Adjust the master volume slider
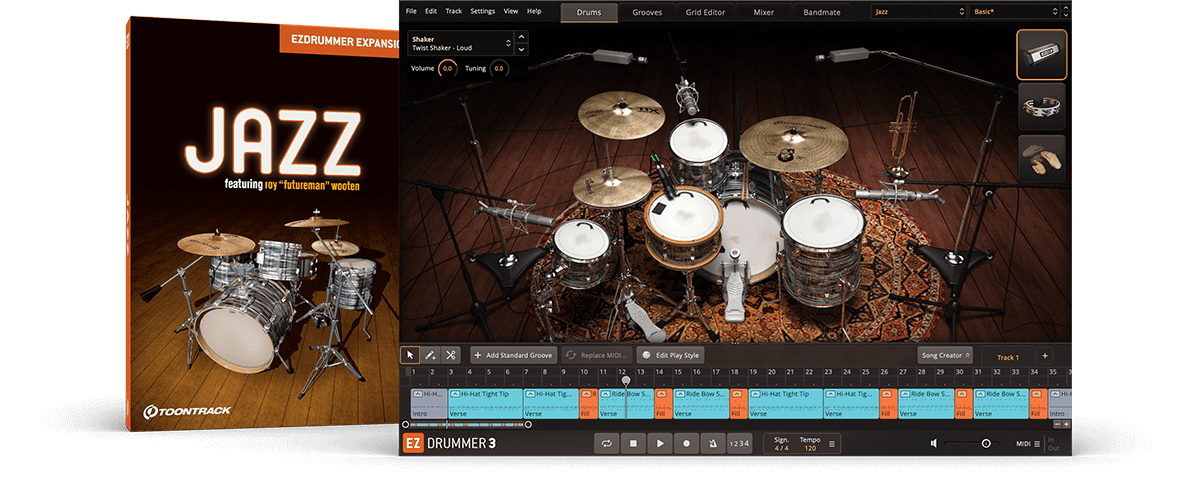 [985, 443]
